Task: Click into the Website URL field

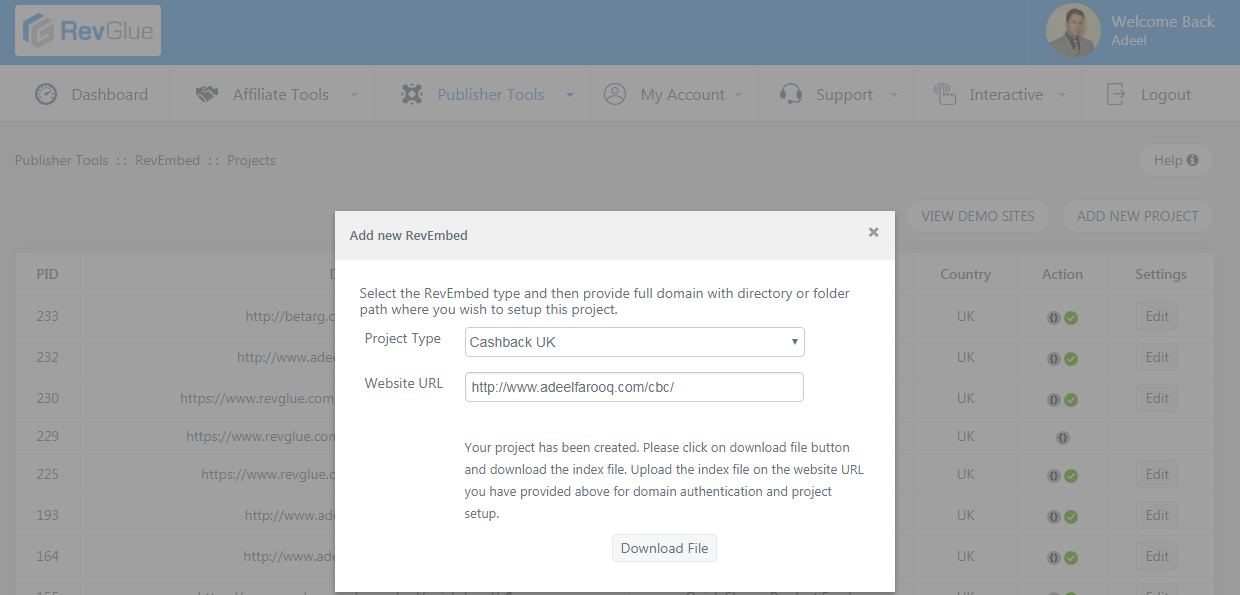Action: [634, 387]
